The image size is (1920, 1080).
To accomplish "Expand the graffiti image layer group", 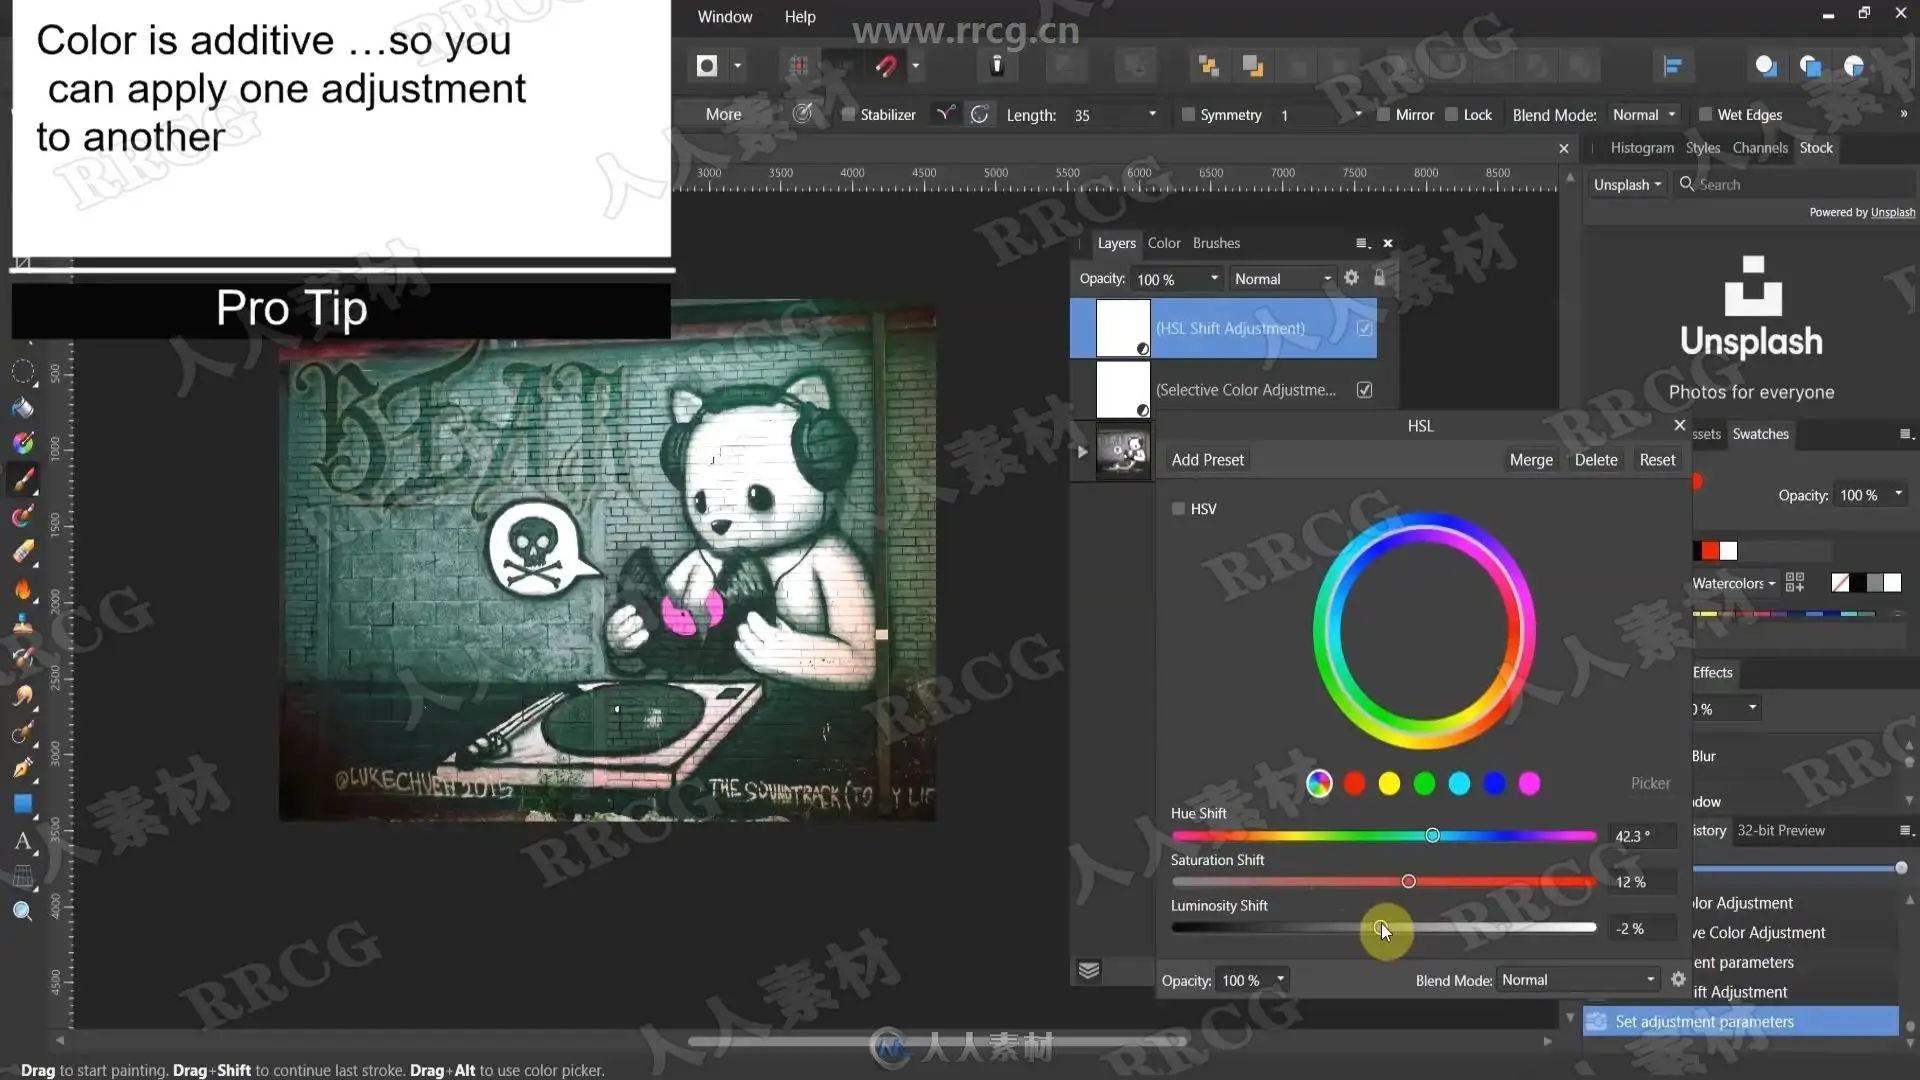I will click(1082, 452).
